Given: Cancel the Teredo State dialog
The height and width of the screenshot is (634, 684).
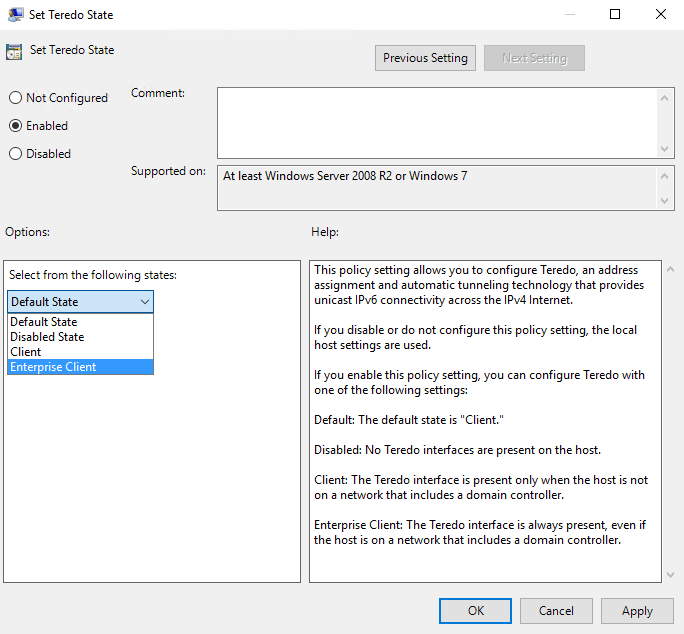Looking at the screenshot, I should tap(556, 611).
